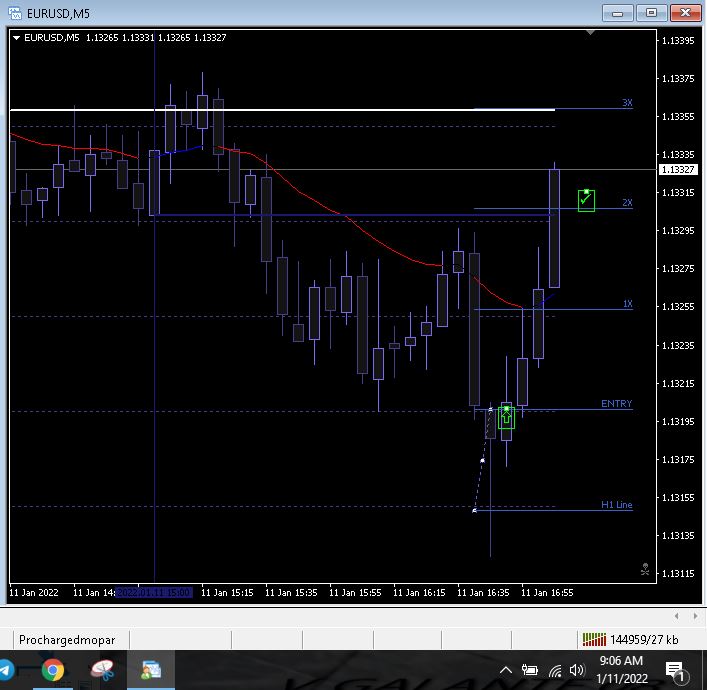Click the Prochargedmopar profile name in status bar
This screenshot has width=707, height=690.
click(x=67, y=640)
